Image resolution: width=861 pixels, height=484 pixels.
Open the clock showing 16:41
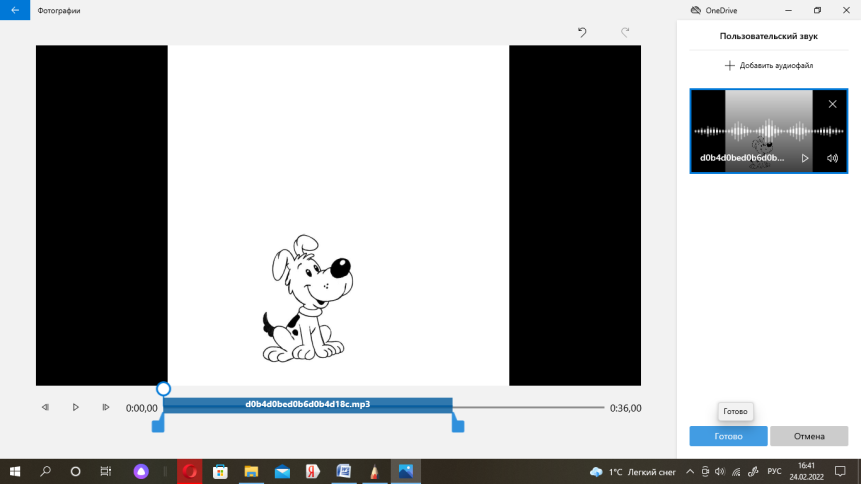pos(807,471)
